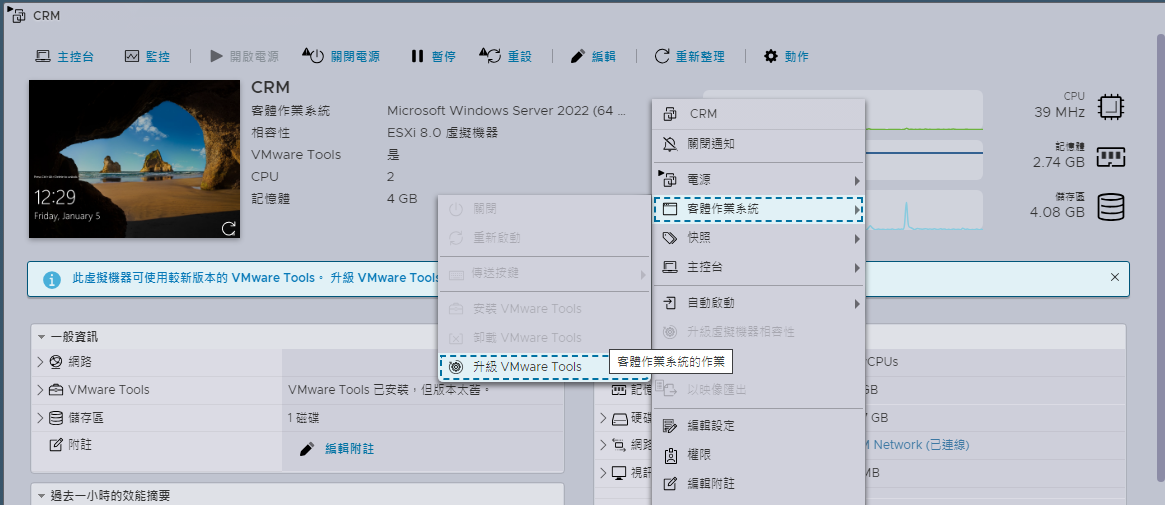Expand the 網路 row in general info
Viewport: 1165px width, 505px height.
coord(41,361)
